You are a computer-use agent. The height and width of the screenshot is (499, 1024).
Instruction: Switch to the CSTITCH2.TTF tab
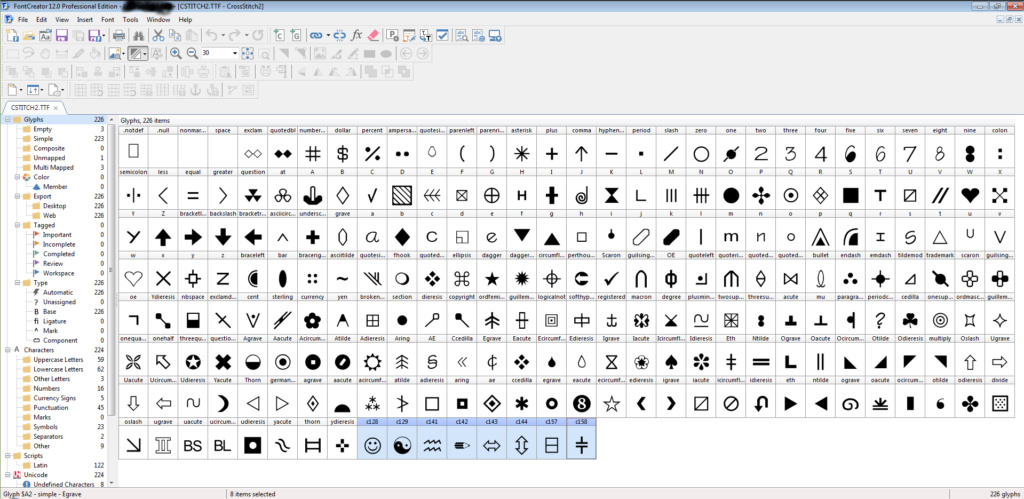click(31, 107)
